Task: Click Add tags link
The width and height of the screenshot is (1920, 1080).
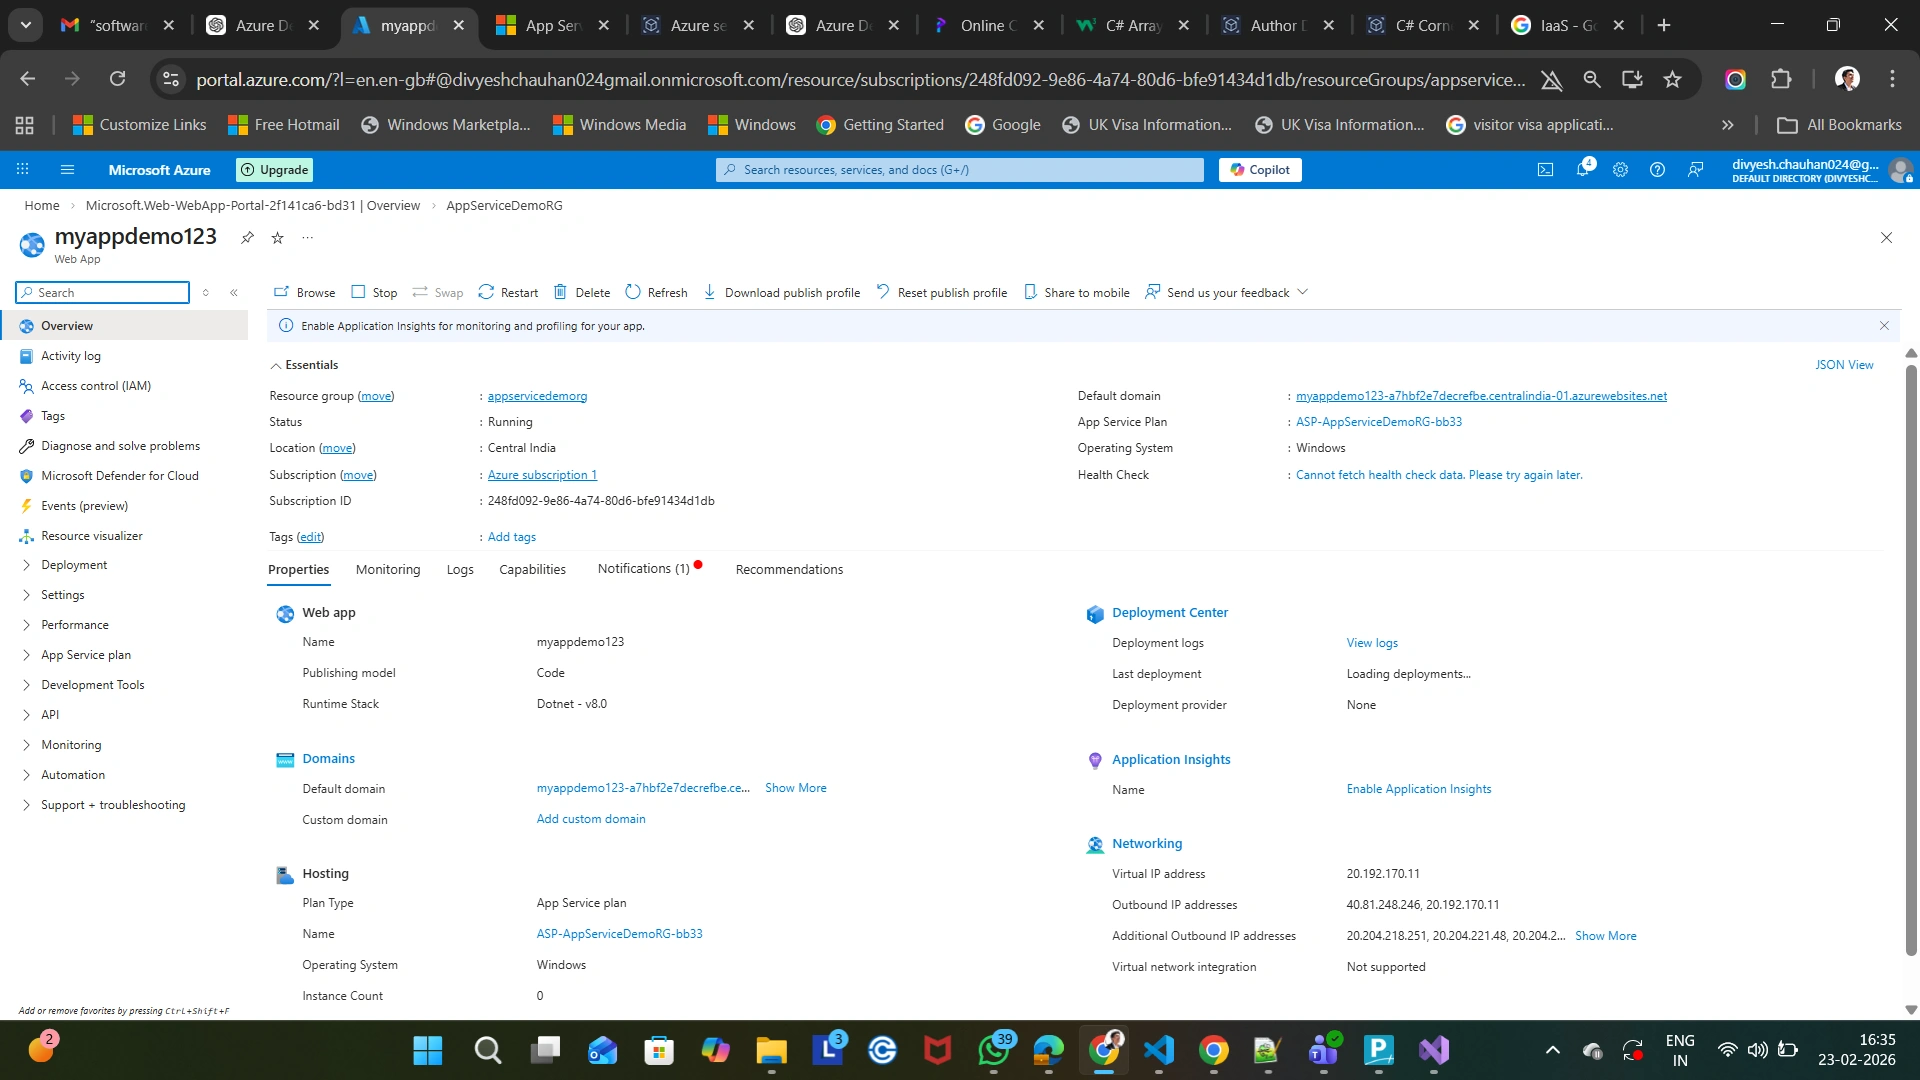Action: (x=512, y=537)
